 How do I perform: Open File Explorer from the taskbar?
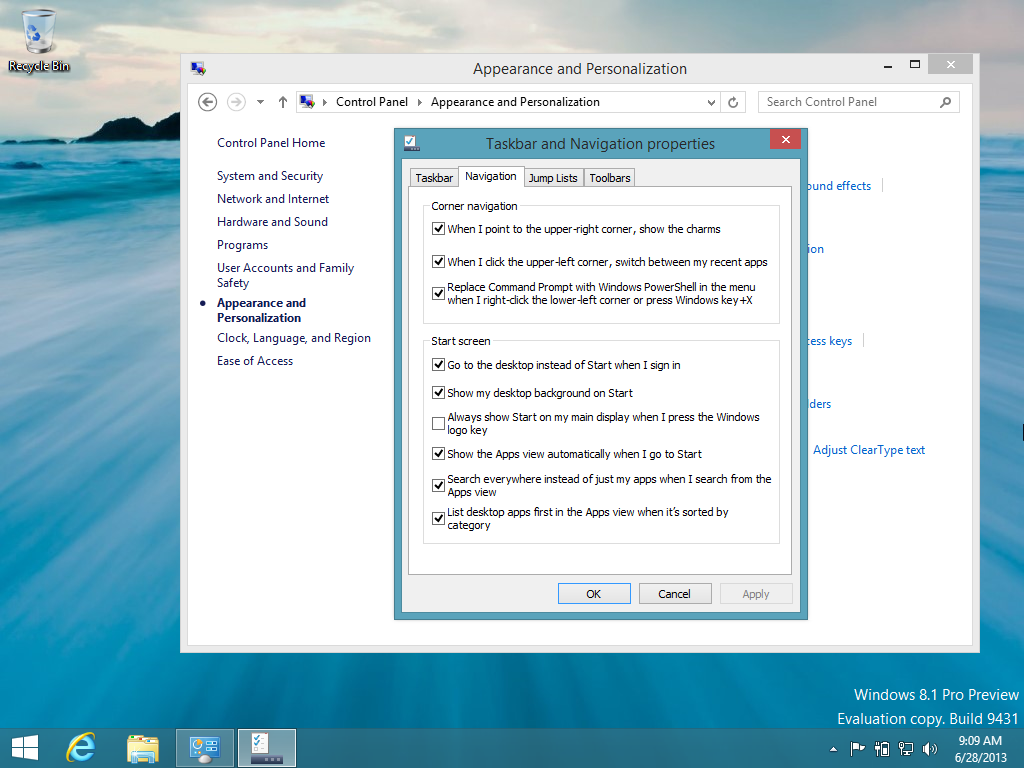[x=143, y=747]
